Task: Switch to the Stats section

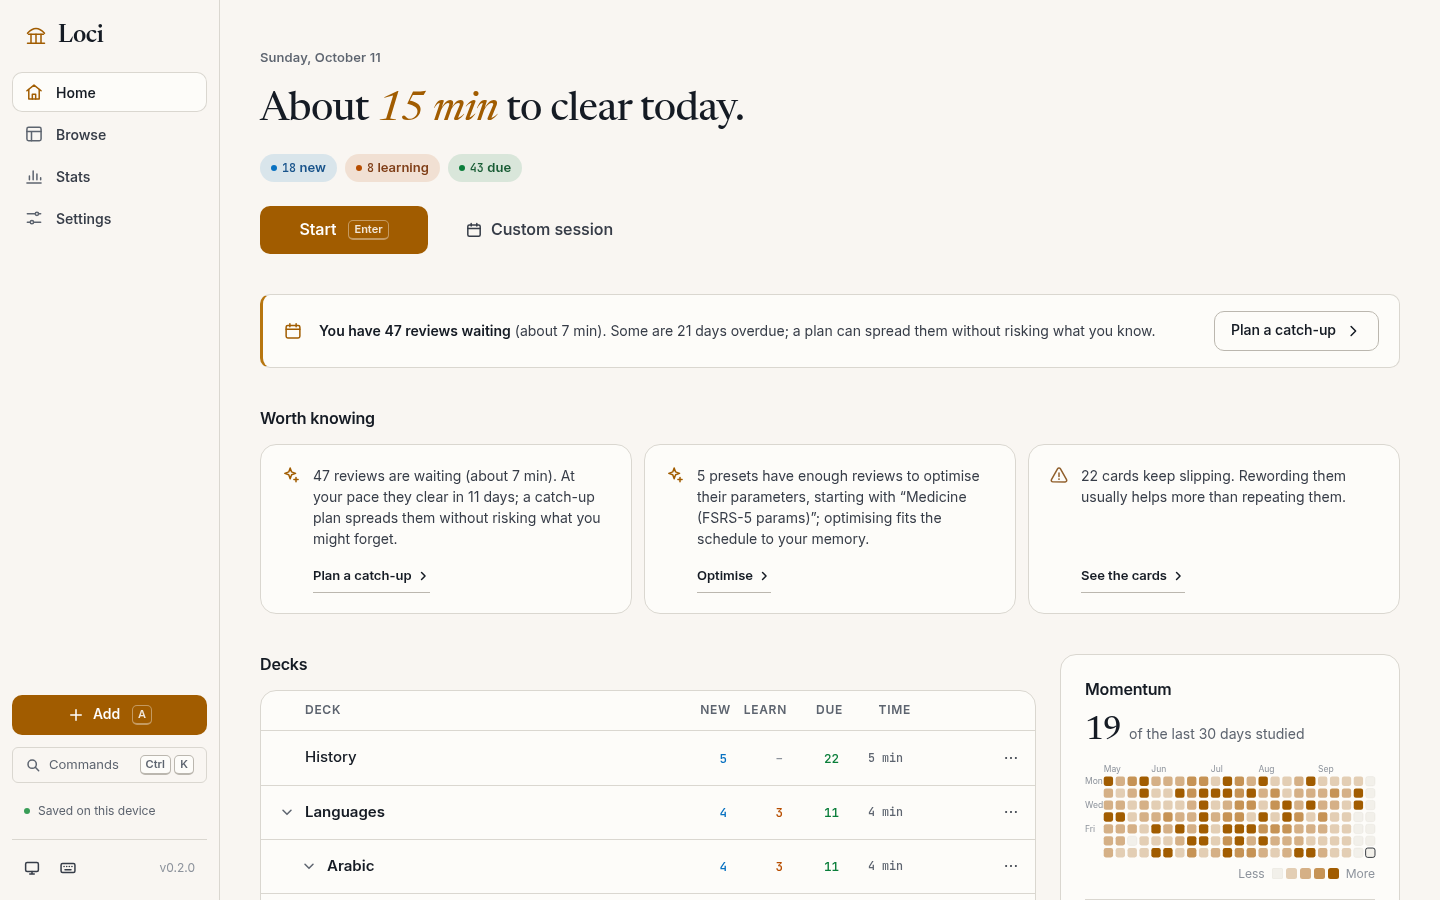Action: tap(109, 176)
